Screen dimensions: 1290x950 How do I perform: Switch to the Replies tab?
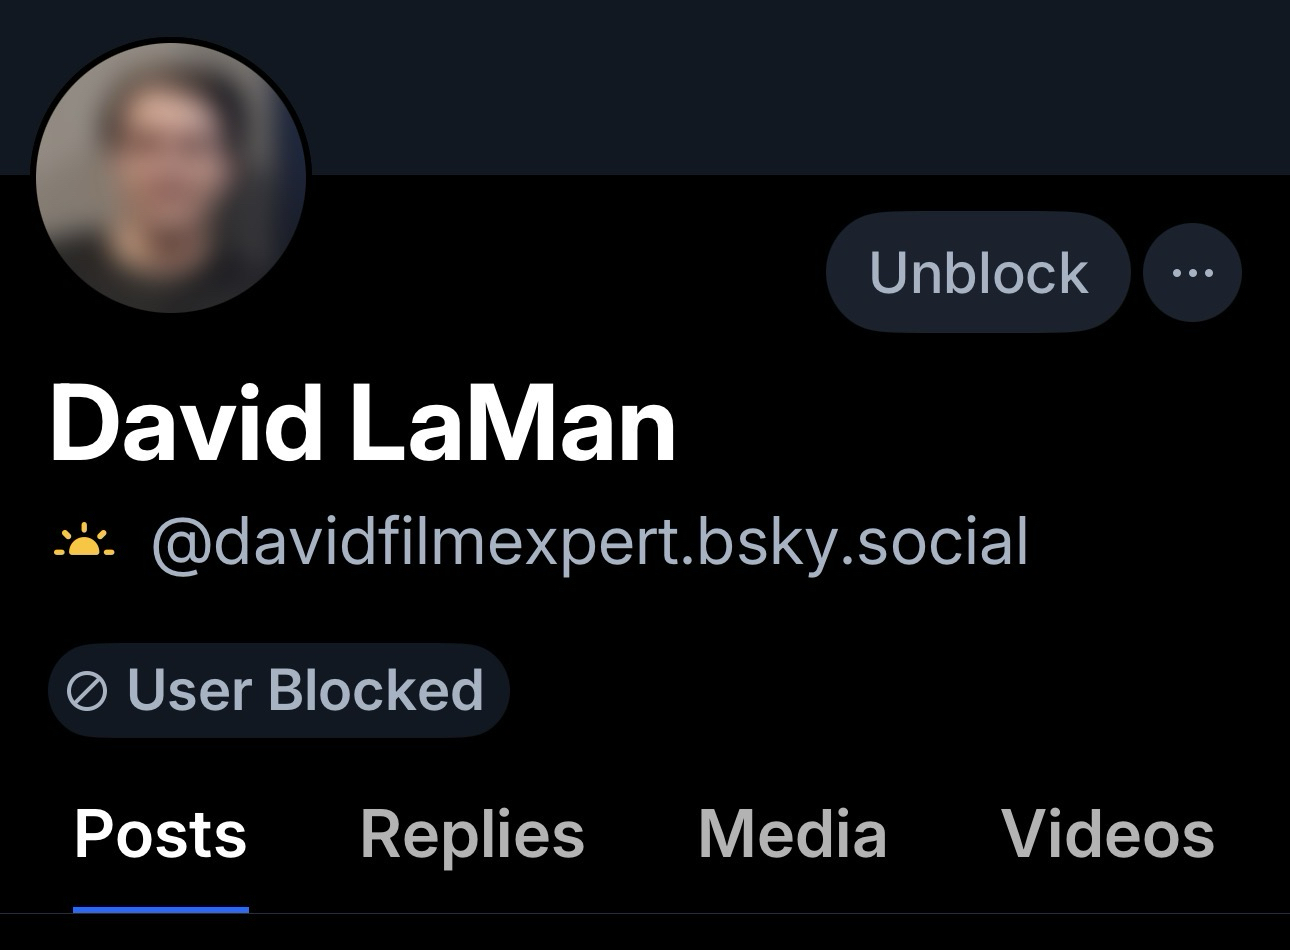coord(472,835)
